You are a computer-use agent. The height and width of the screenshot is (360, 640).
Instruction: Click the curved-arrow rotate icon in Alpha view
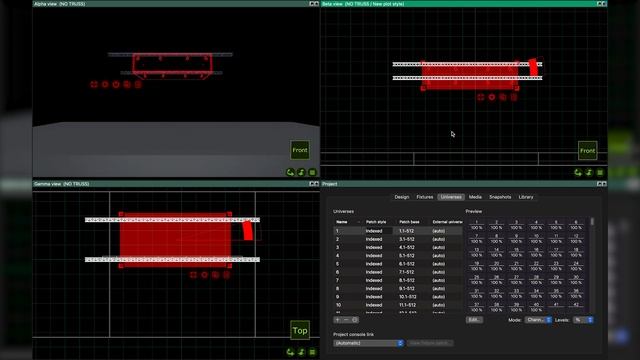point(290,172)
